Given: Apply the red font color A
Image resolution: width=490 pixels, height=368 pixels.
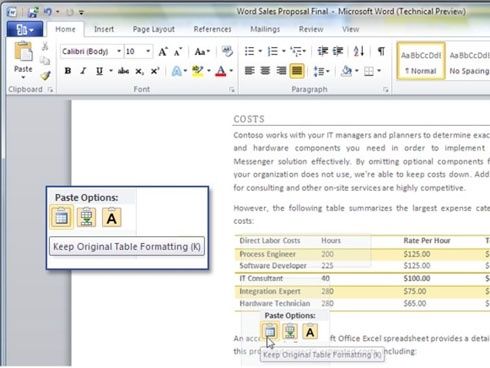Looking at the screenshot, I should (x=221, y=71).
